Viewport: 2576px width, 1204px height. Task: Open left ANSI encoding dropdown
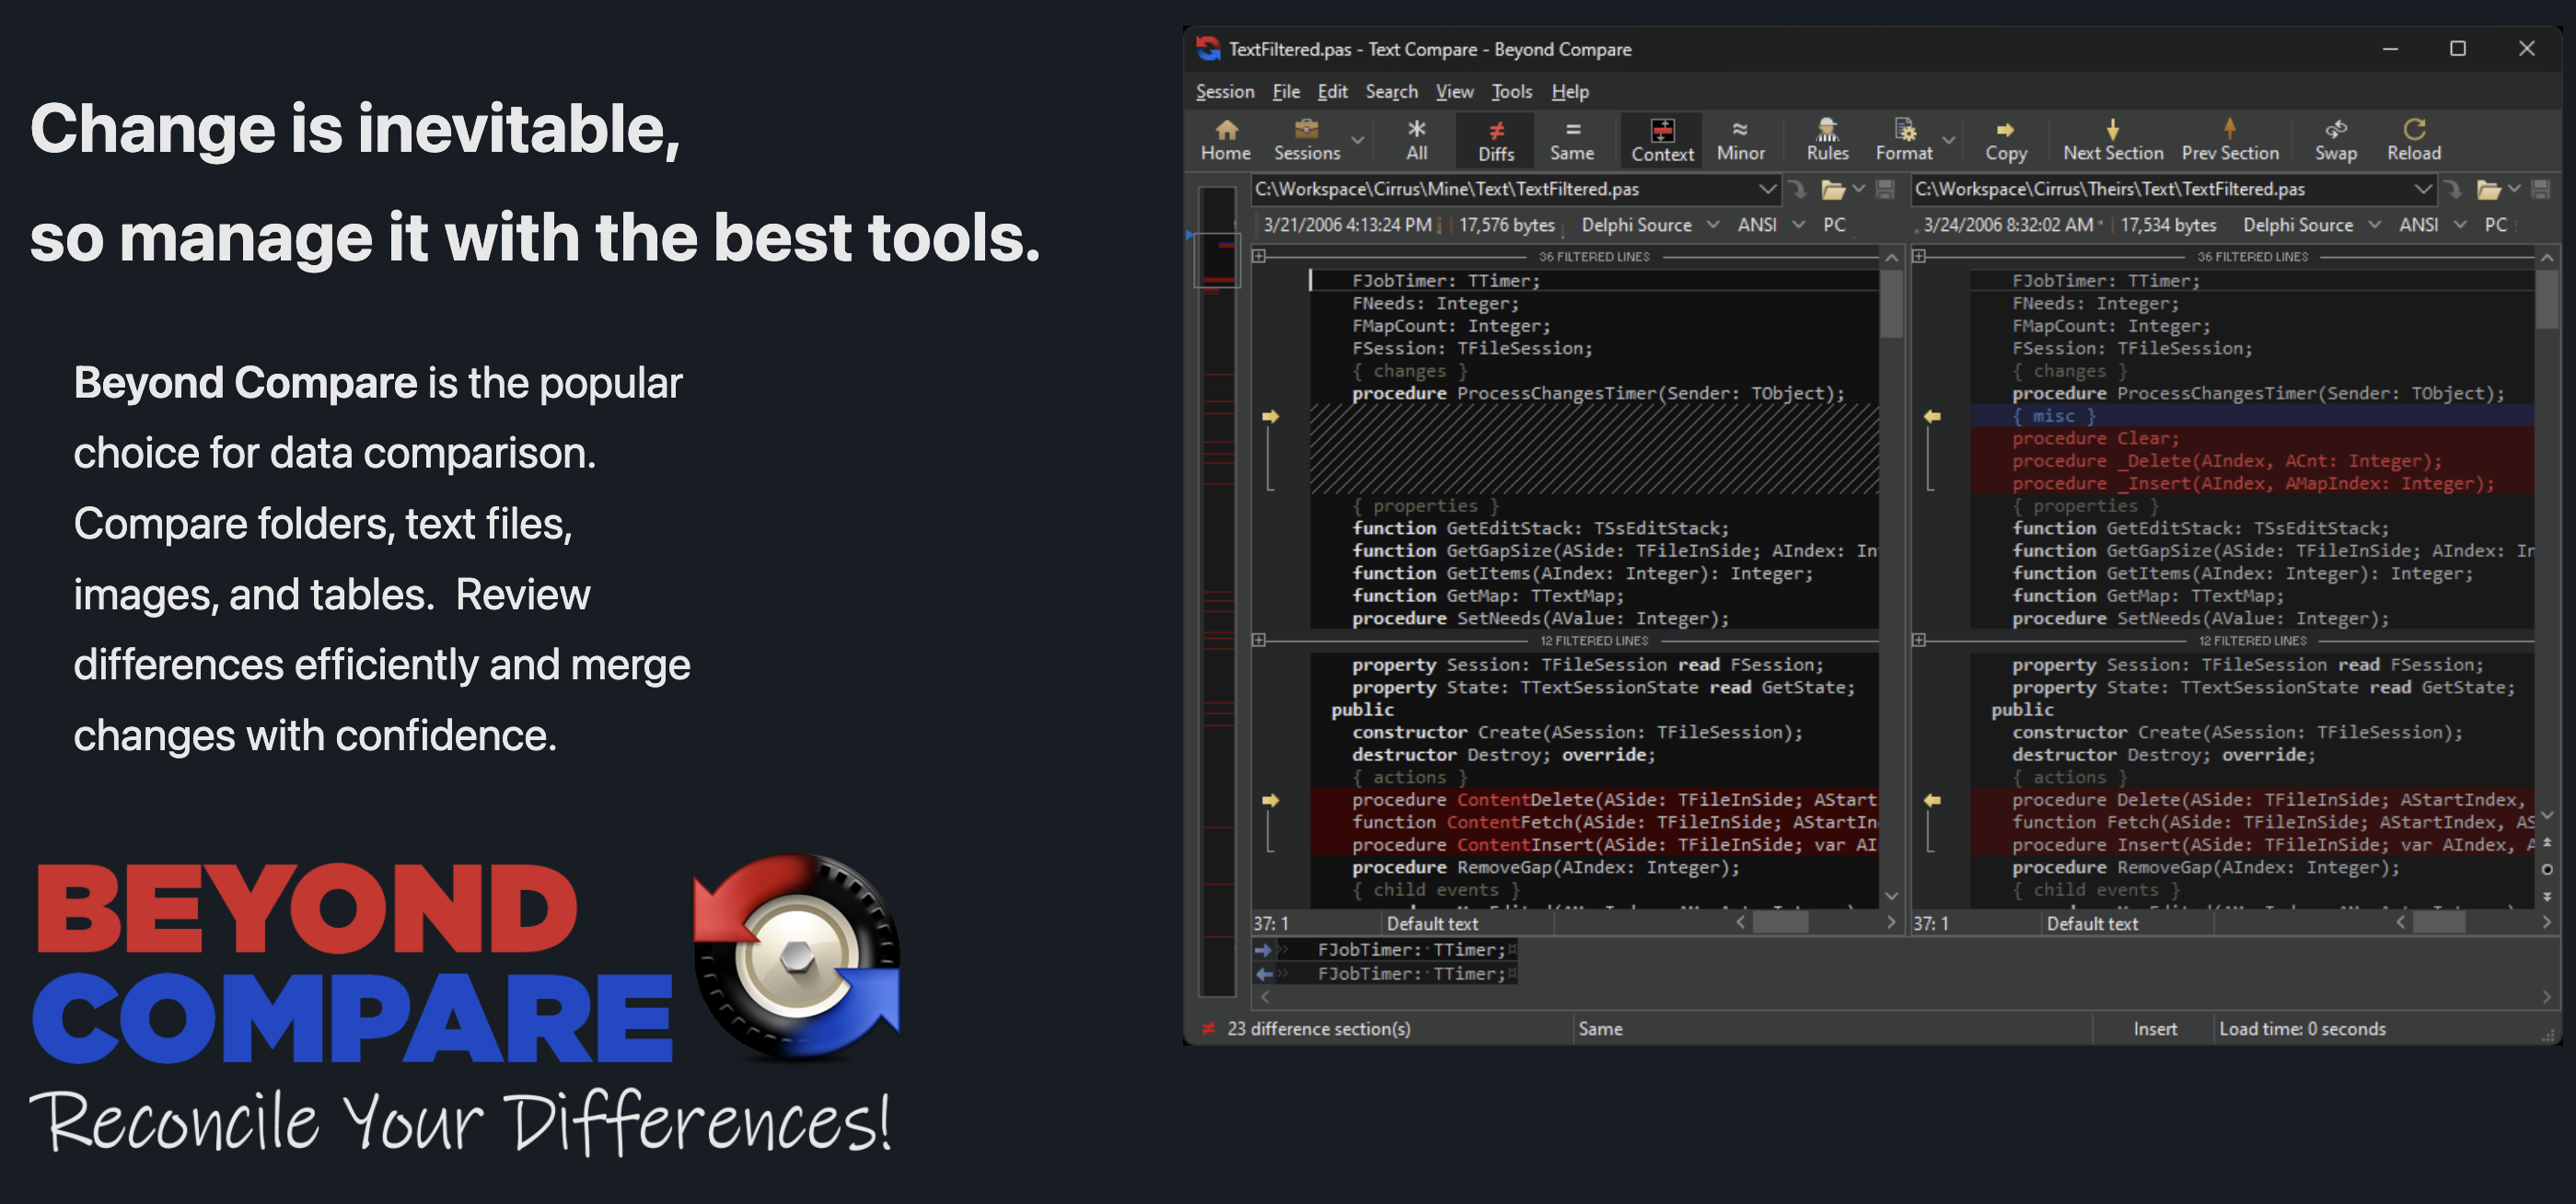1770,225
